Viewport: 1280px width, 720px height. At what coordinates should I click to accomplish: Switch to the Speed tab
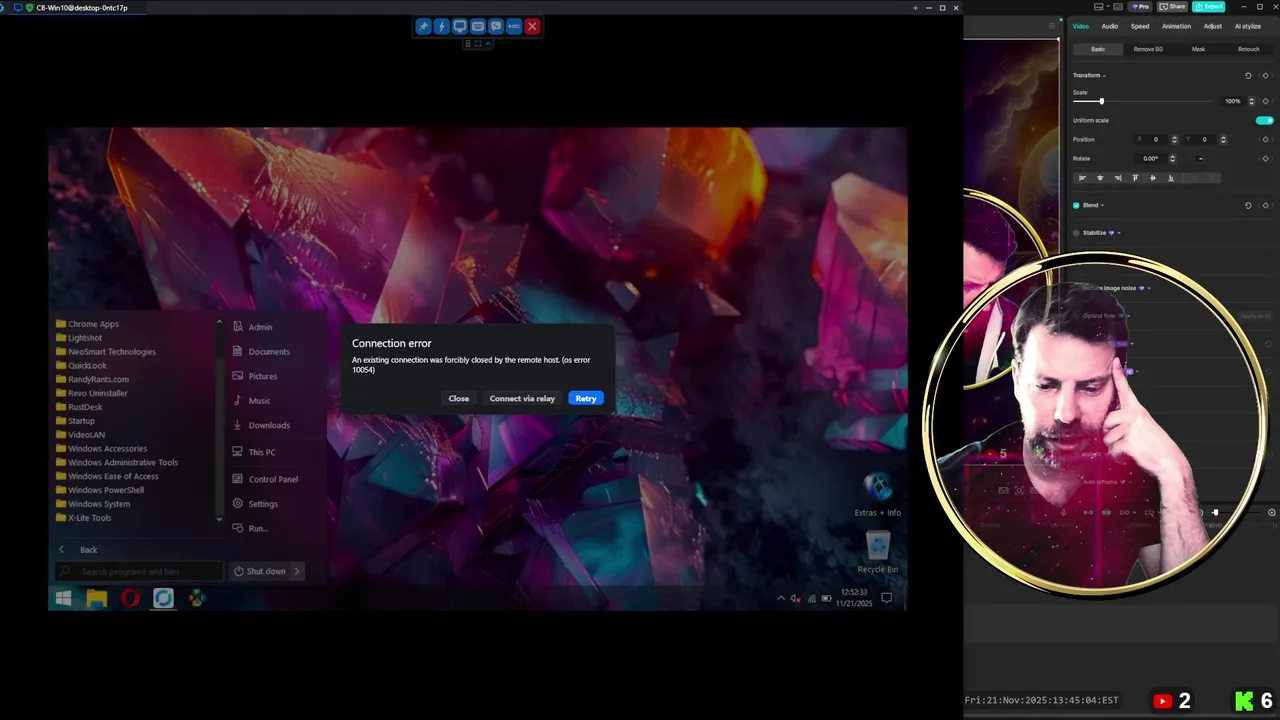pos(1140,26)
